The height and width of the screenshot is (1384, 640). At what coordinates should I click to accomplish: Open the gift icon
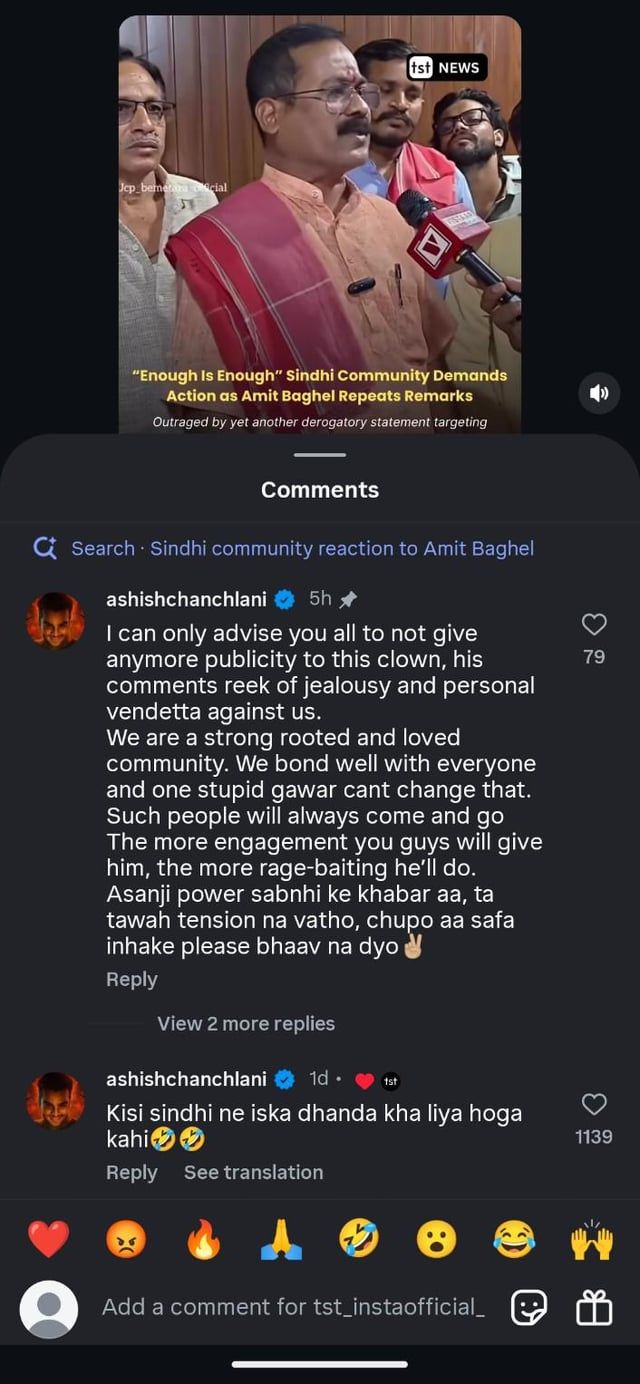coord(594,1307)
